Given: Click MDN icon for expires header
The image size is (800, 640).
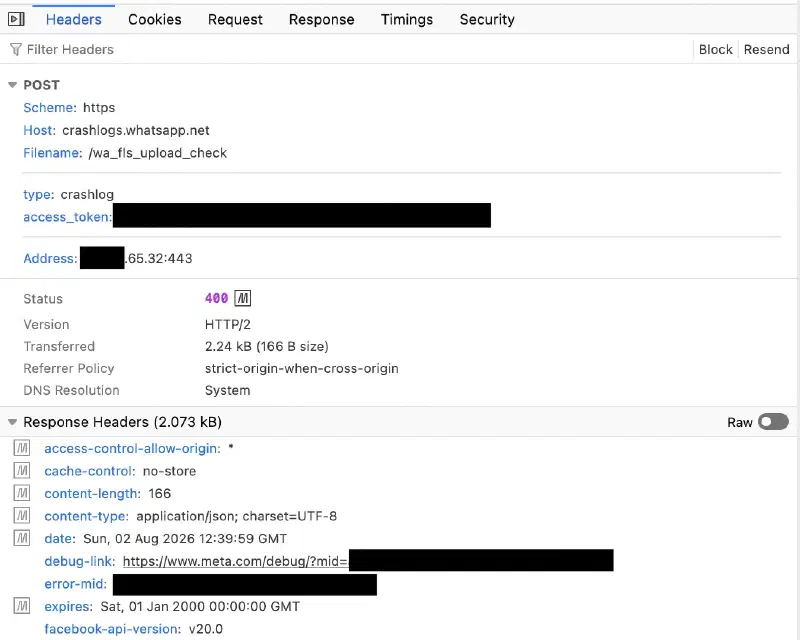Looking at the screenshot, I should pyautogui.click(x=21, y=606).
